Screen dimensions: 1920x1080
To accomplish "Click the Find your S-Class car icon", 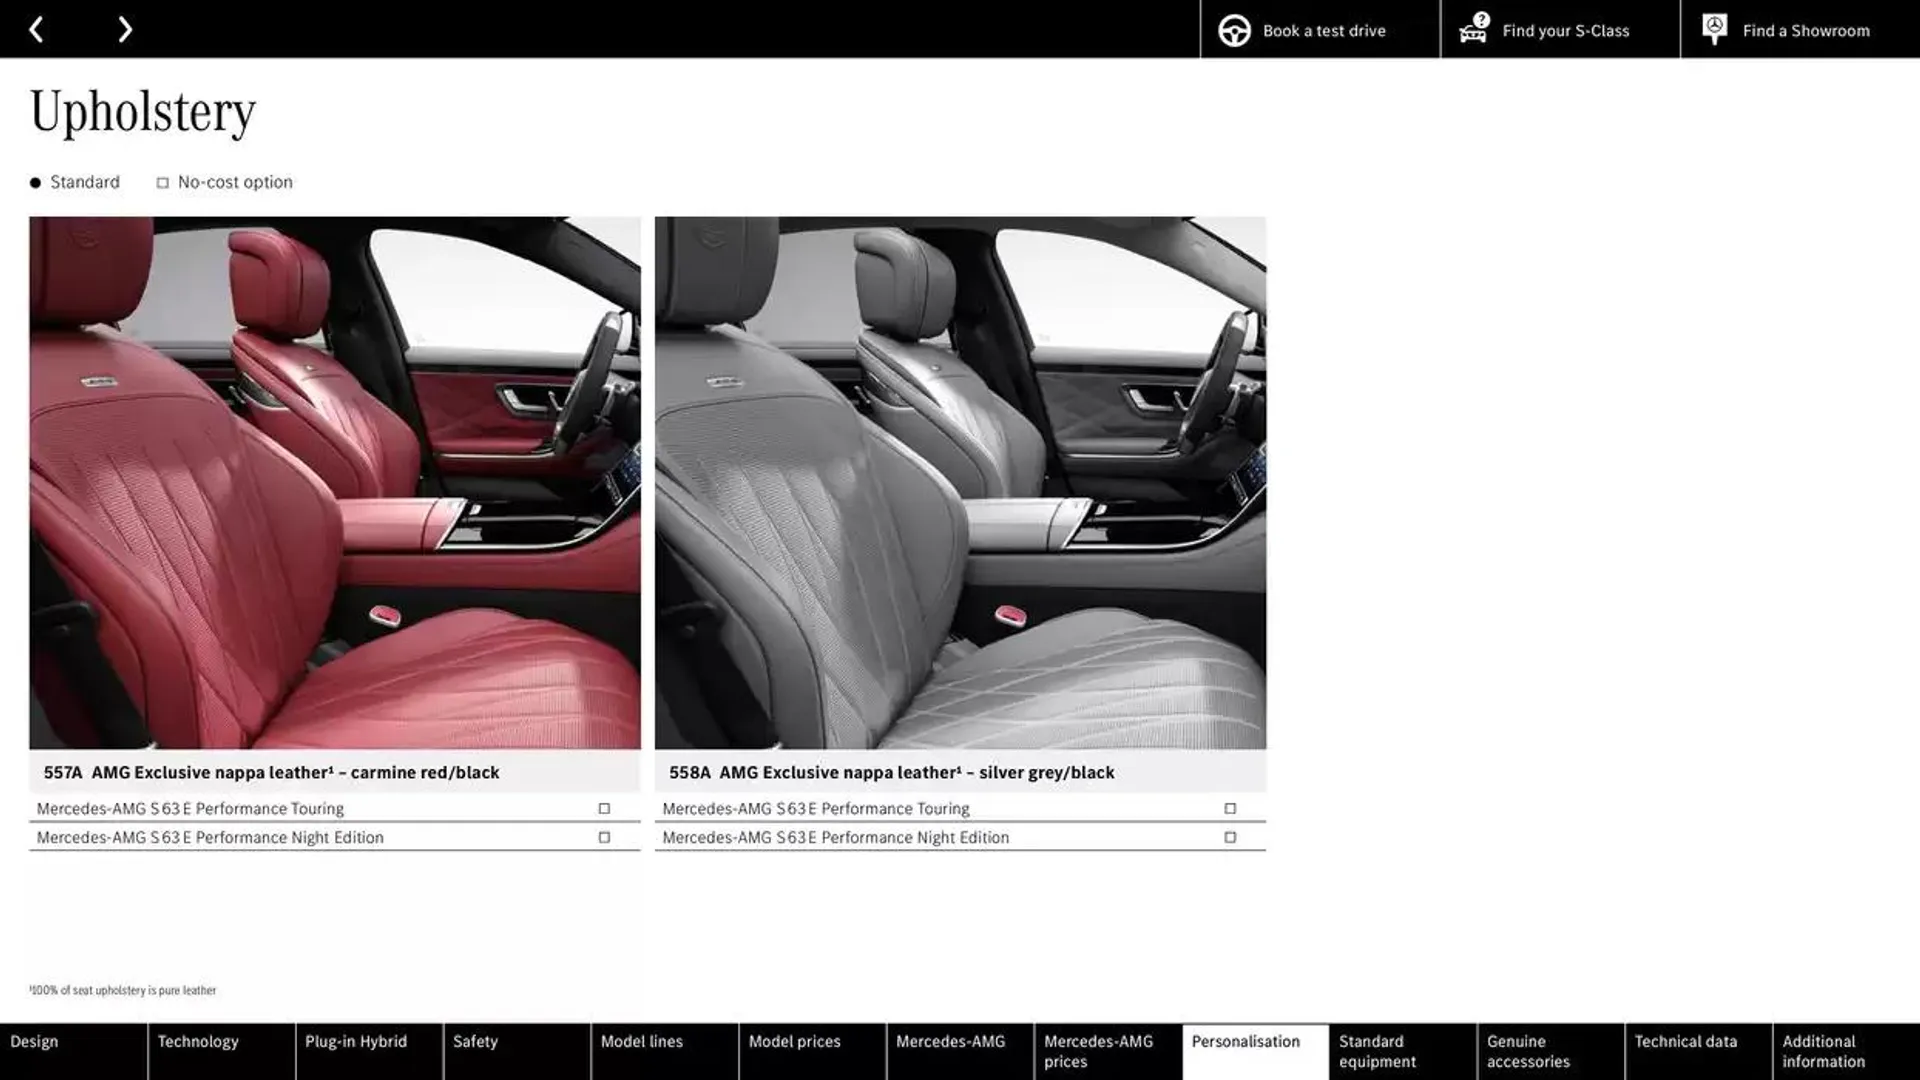I will (x=1473, y=29).
